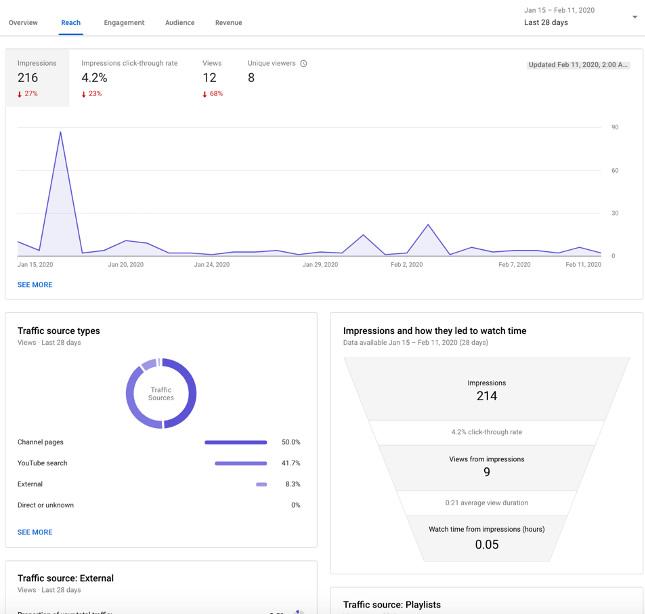Click the 27% decrease indicator under Impressions
645x614 pixels.
pyautogui.click(x=28, y=94)
